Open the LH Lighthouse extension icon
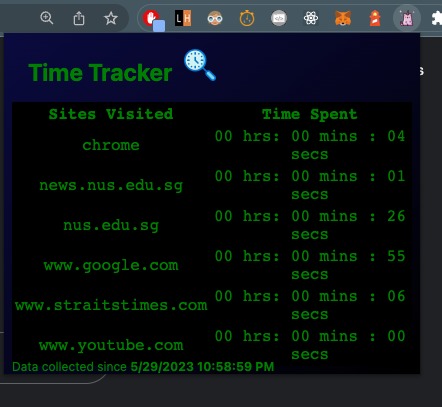This screenshot has width=442, height=407. pyautogui.click(x=183, y=18)
